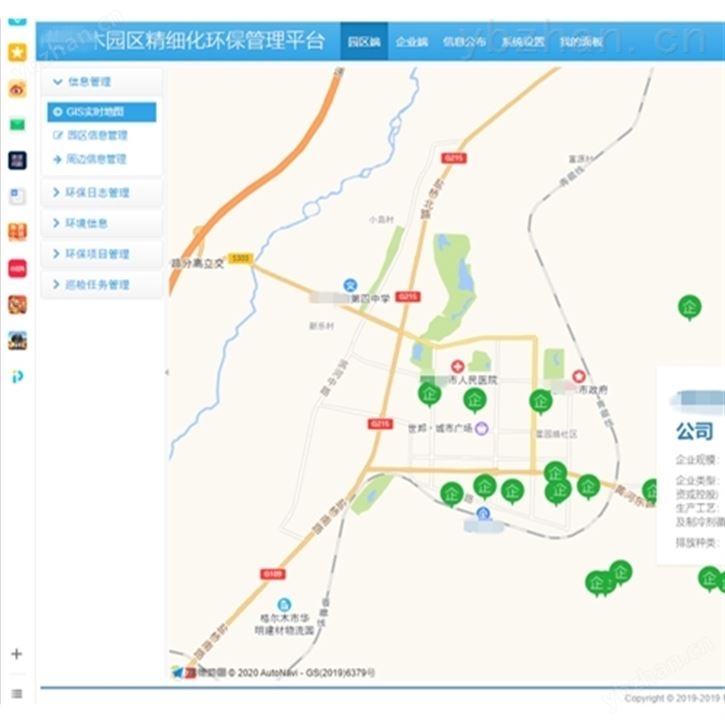The image size is (725, 725).
Task: Click the blue school icon at 第四中学
Action: point(350,285)
